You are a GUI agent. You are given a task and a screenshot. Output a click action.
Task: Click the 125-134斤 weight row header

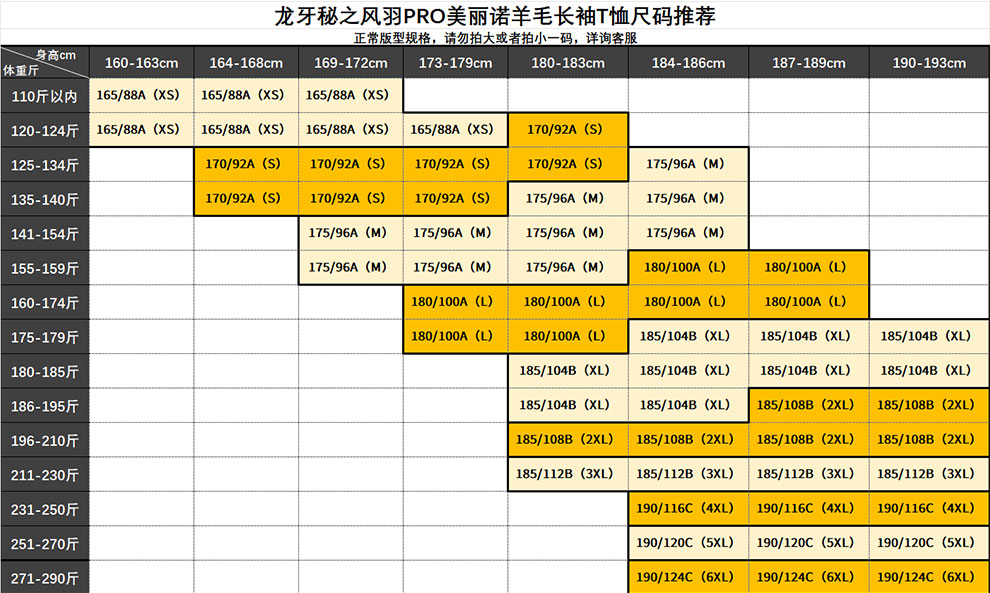tap(45, 165)
